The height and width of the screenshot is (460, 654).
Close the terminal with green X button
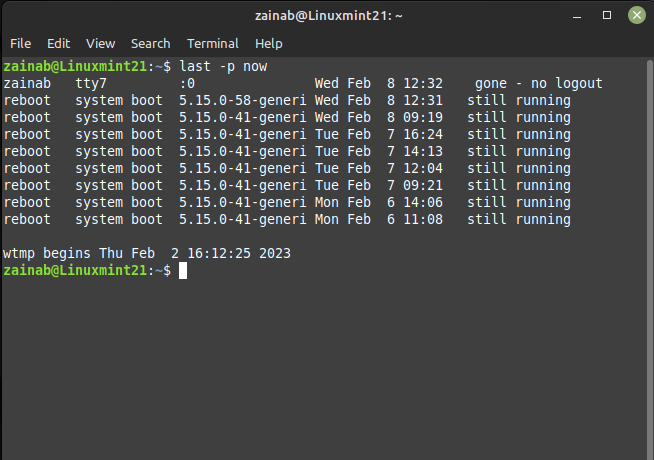point(636,15)
